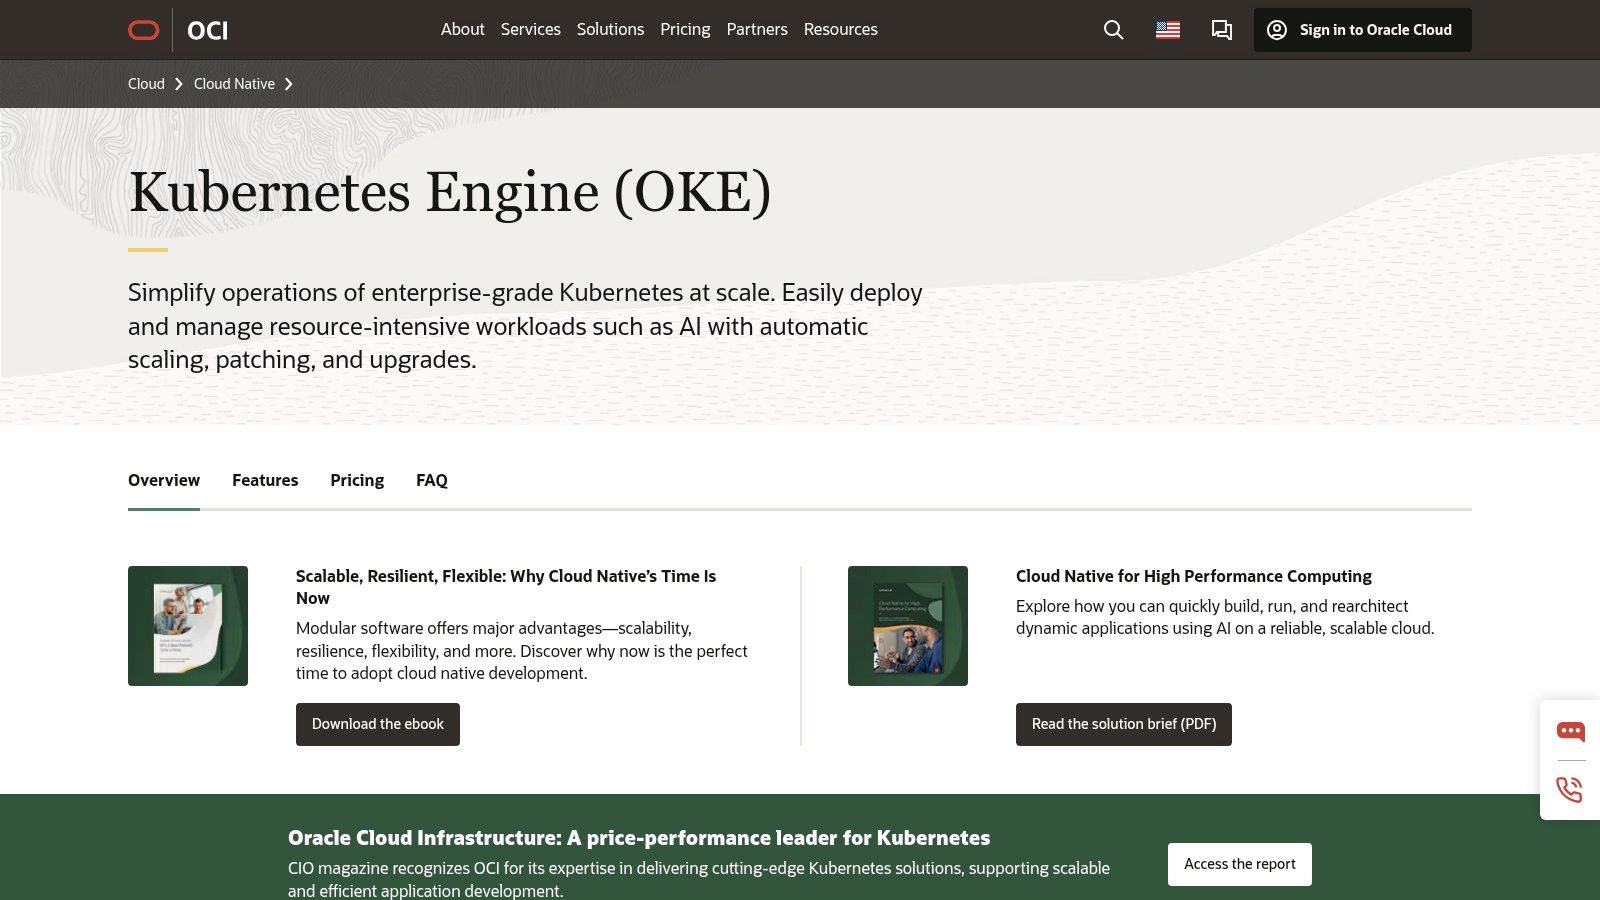
Task: Open the contact chat icon in the header
Action: coord(1221,30)
